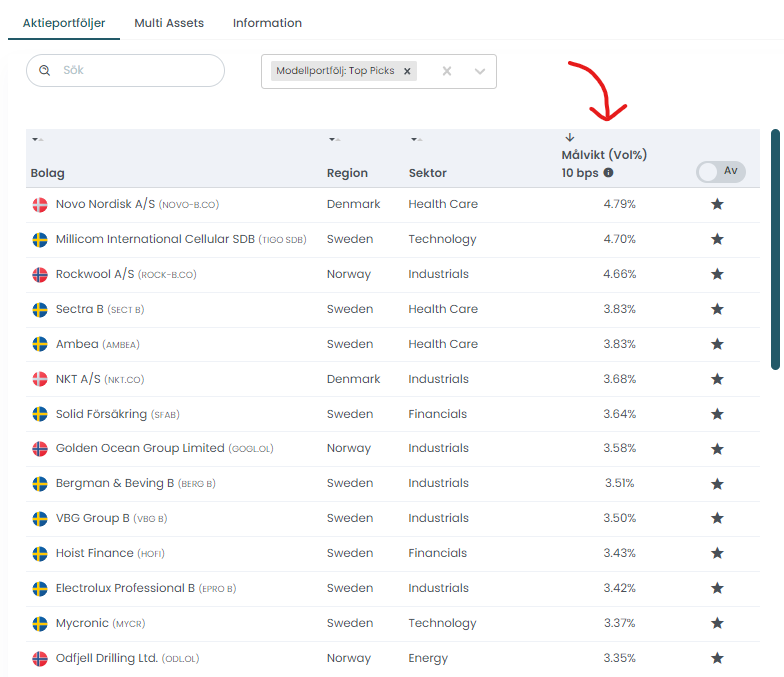Click the star for Mycronic row

[717, 623]
